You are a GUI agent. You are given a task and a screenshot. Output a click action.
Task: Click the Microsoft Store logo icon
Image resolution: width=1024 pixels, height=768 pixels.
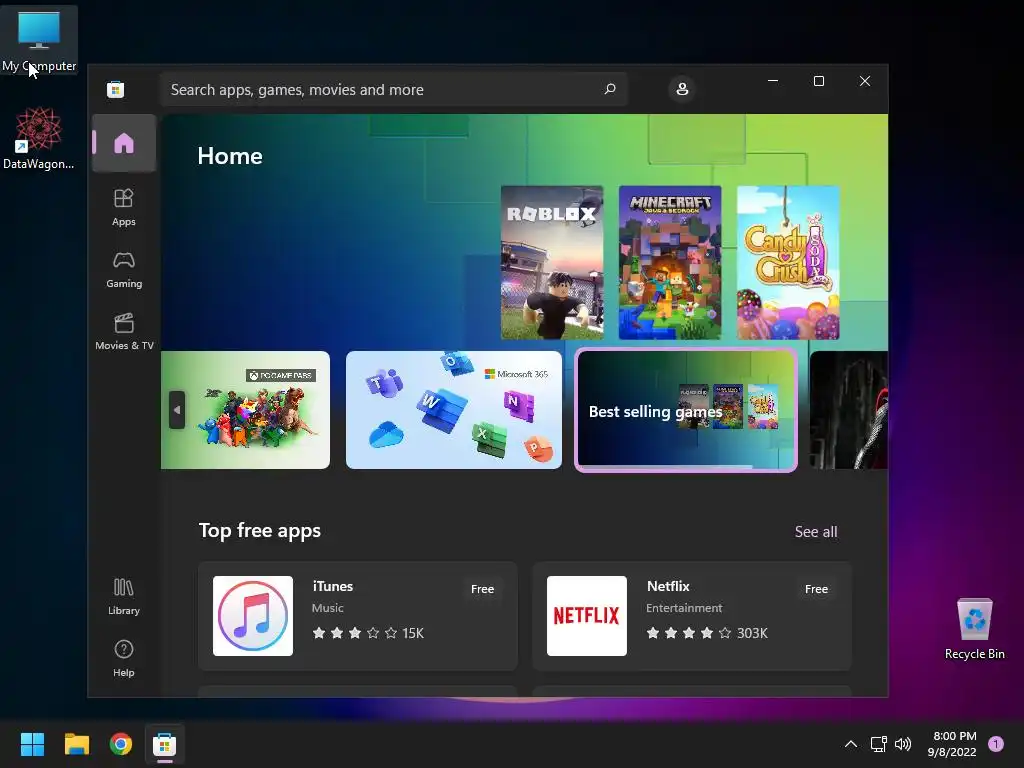point(116,89)
